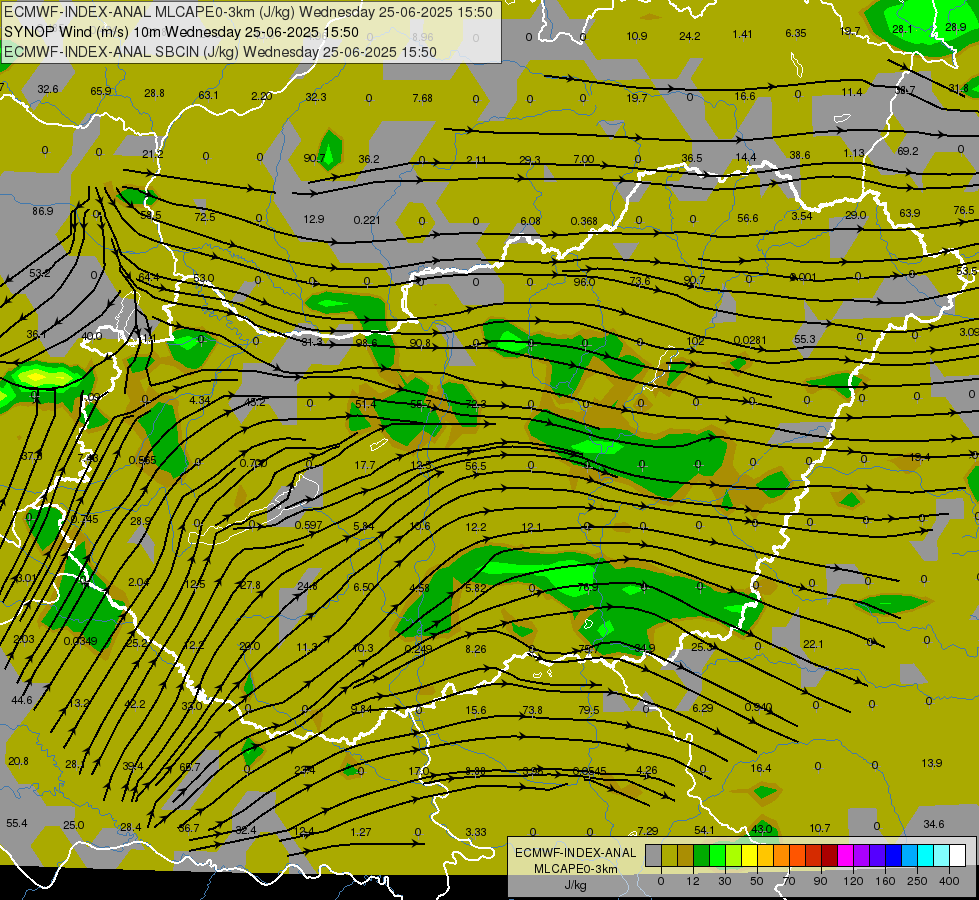Image resolution: width=979 pixels, height=900 pixels.
Task: Click the map value '73.8'
Action: [x=533, y=710]
